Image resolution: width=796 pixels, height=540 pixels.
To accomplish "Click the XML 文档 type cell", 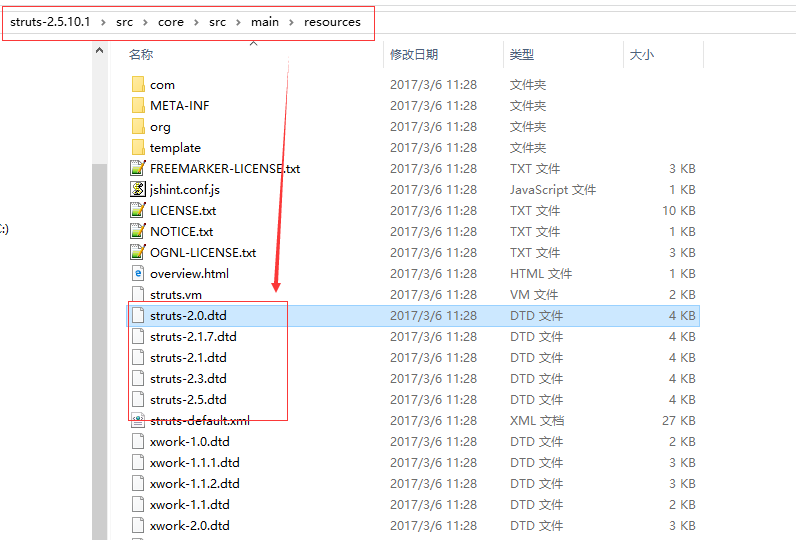I will pyautogui.click(x=537, y=421).
